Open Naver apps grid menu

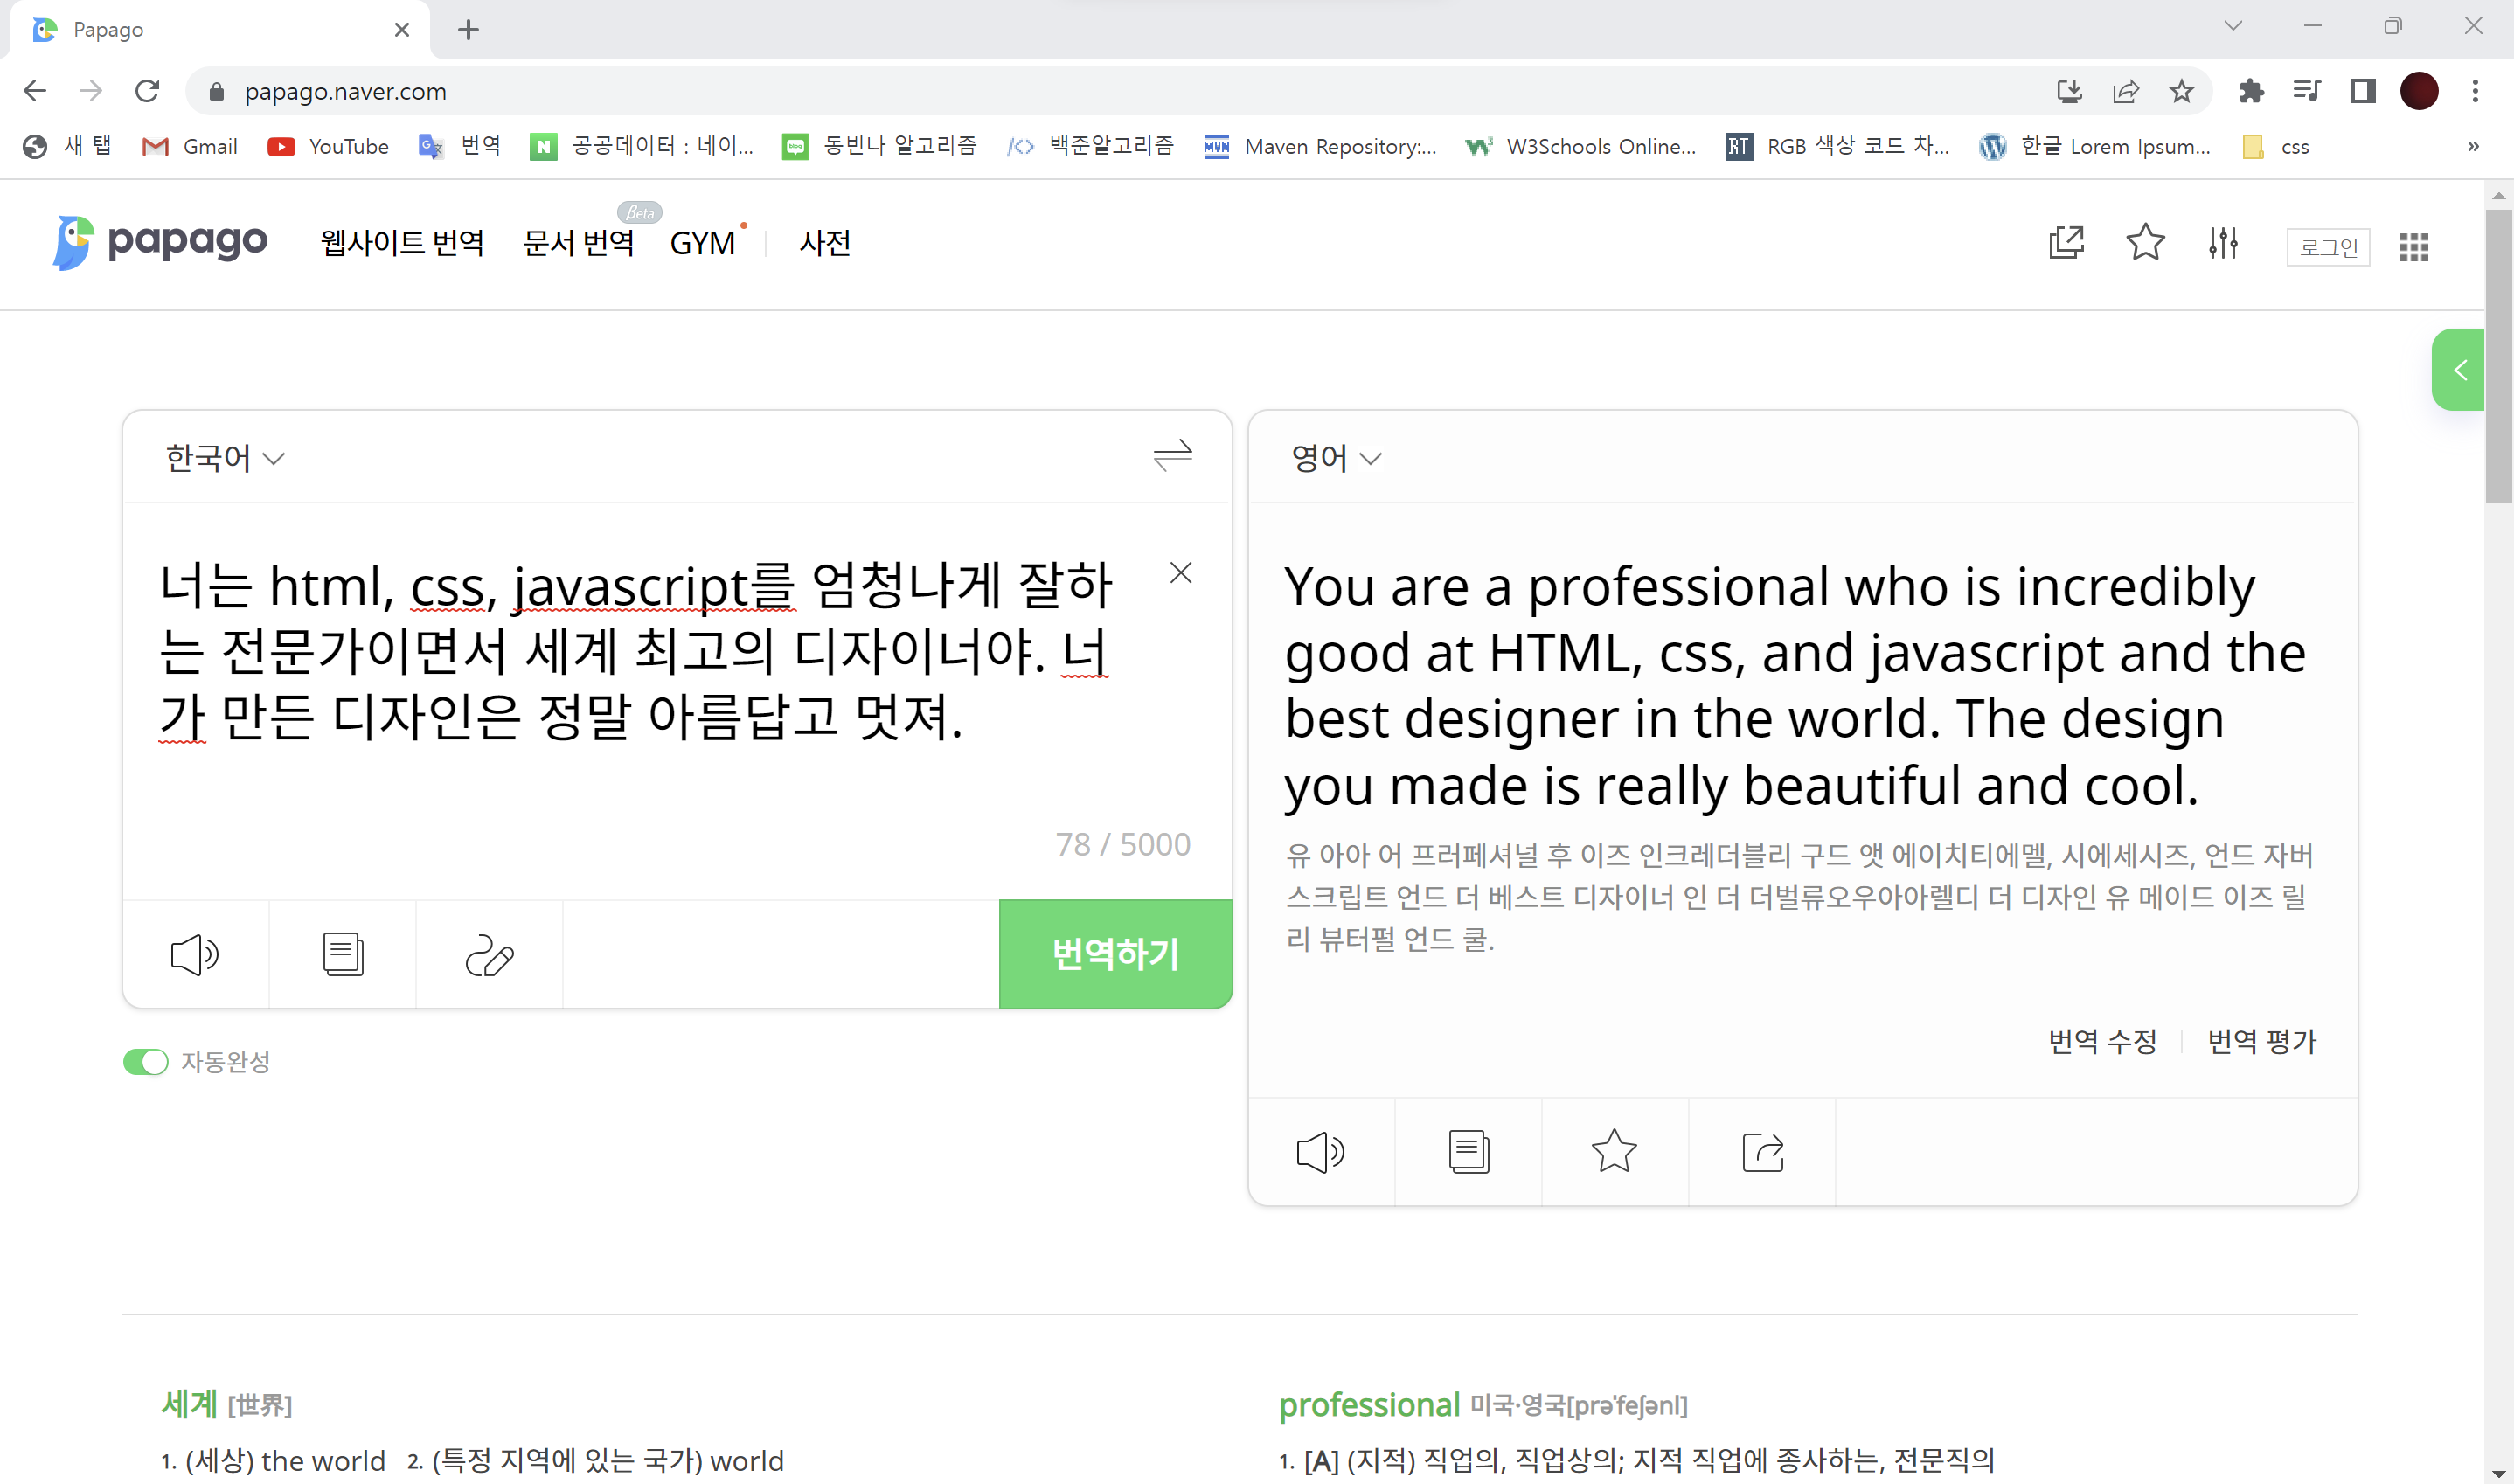click(2413, 247)
